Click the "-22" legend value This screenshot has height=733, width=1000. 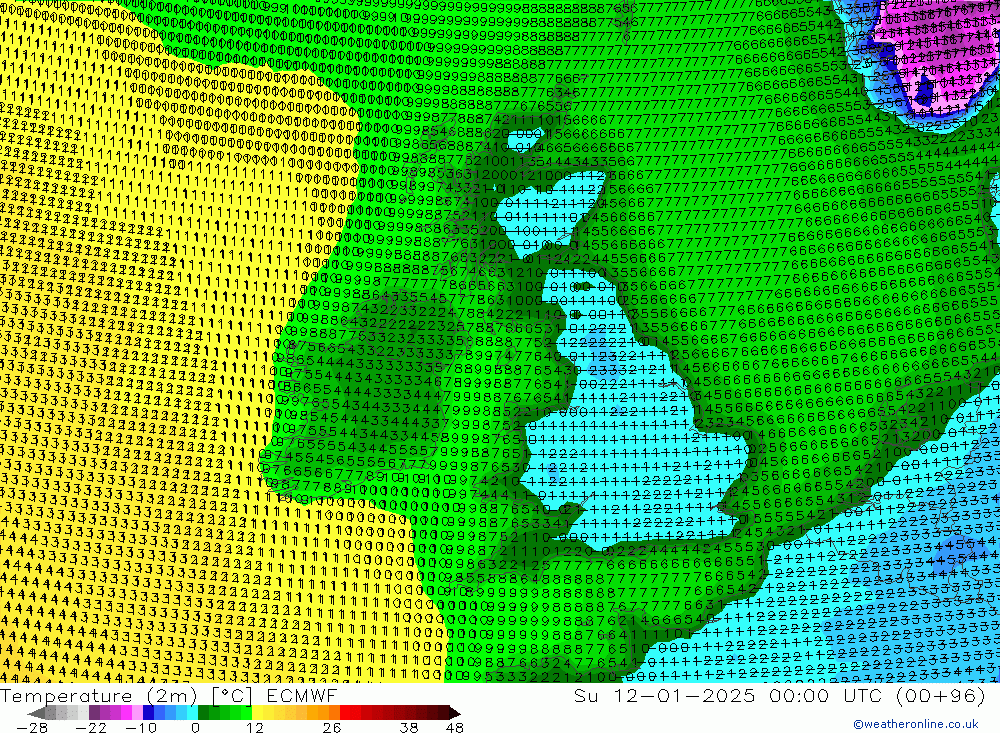coord(91,727)
